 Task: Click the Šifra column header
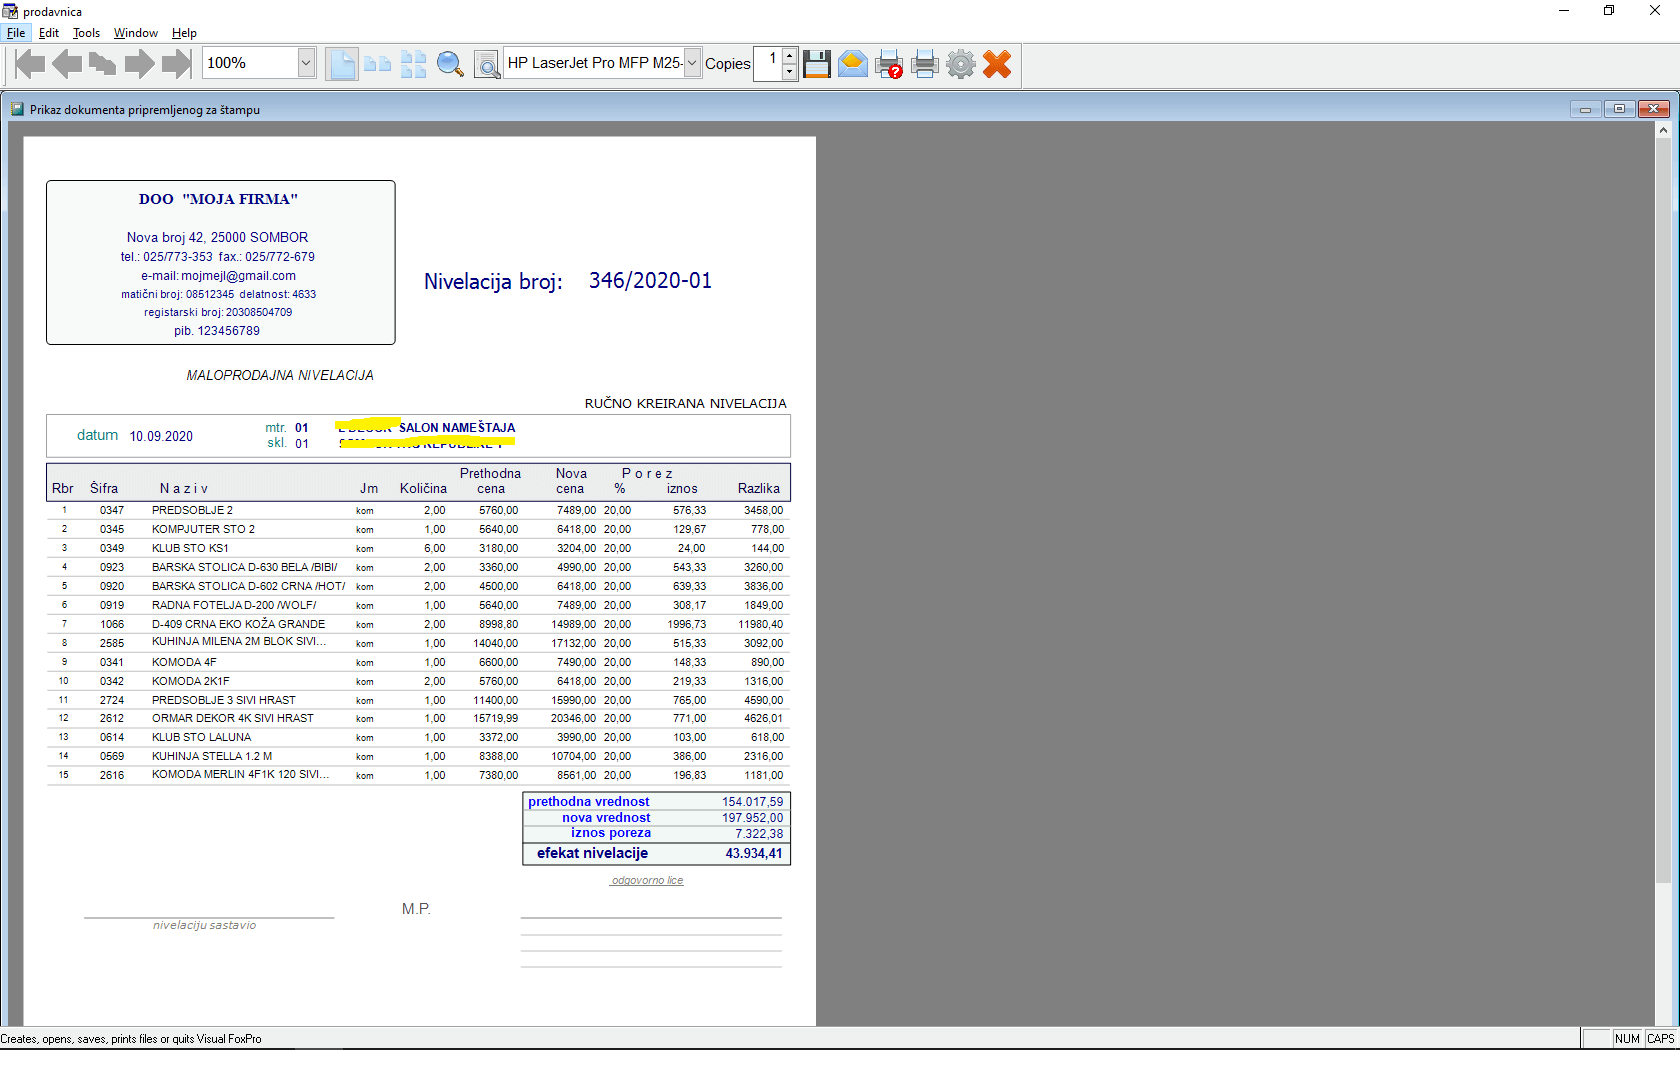click(x=104, y=489)
